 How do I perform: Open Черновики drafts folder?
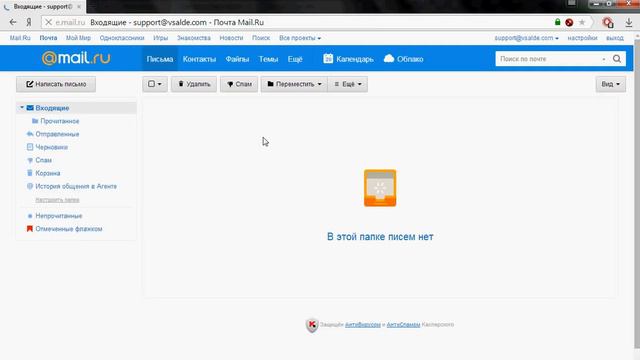pyautogui.click(x=51, y=147)
